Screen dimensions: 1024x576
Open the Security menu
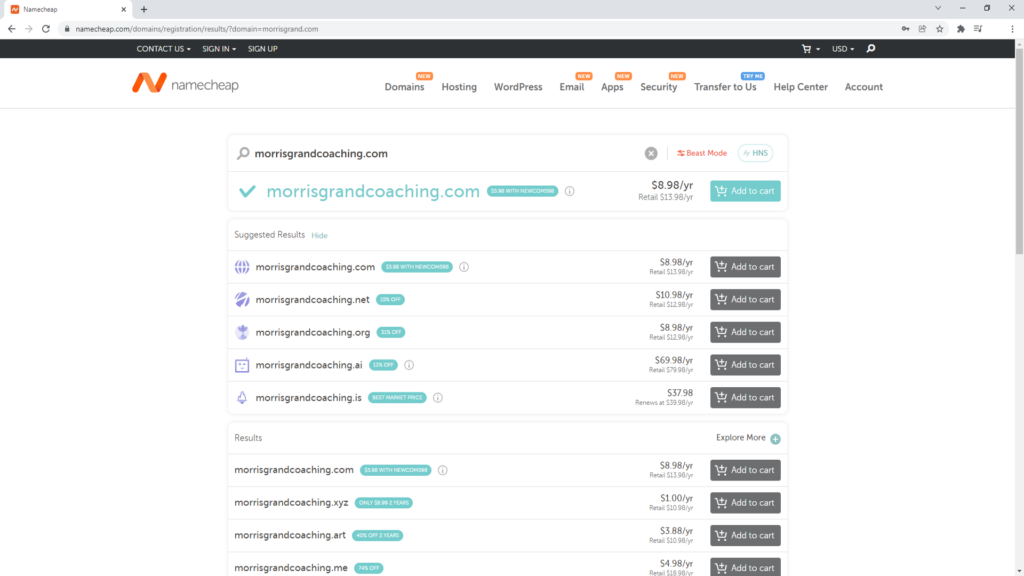coord(658,87)
